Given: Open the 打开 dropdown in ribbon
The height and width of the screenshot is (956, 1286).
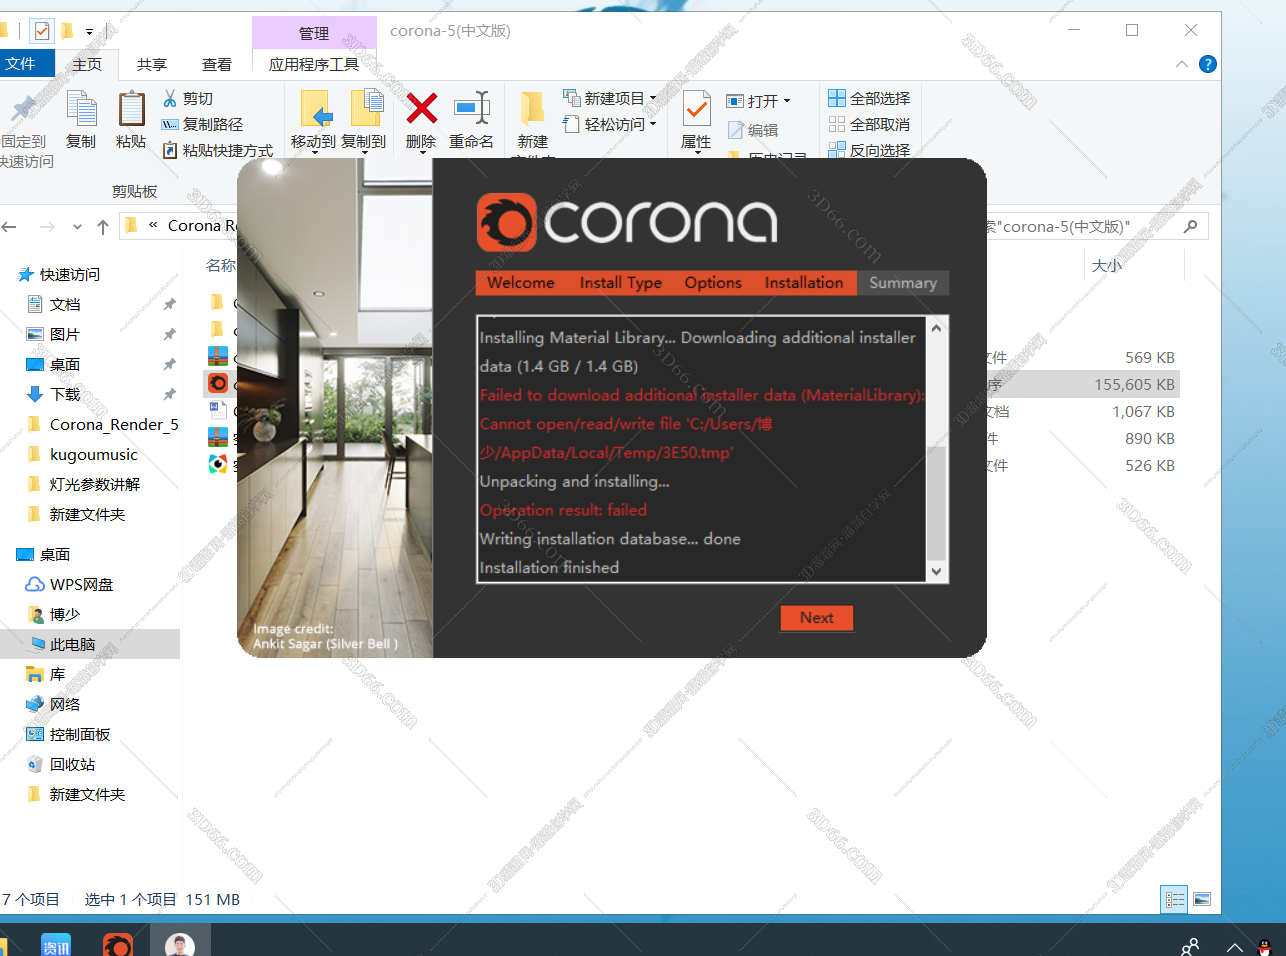Looking at the screenshot, I should 758,101.
